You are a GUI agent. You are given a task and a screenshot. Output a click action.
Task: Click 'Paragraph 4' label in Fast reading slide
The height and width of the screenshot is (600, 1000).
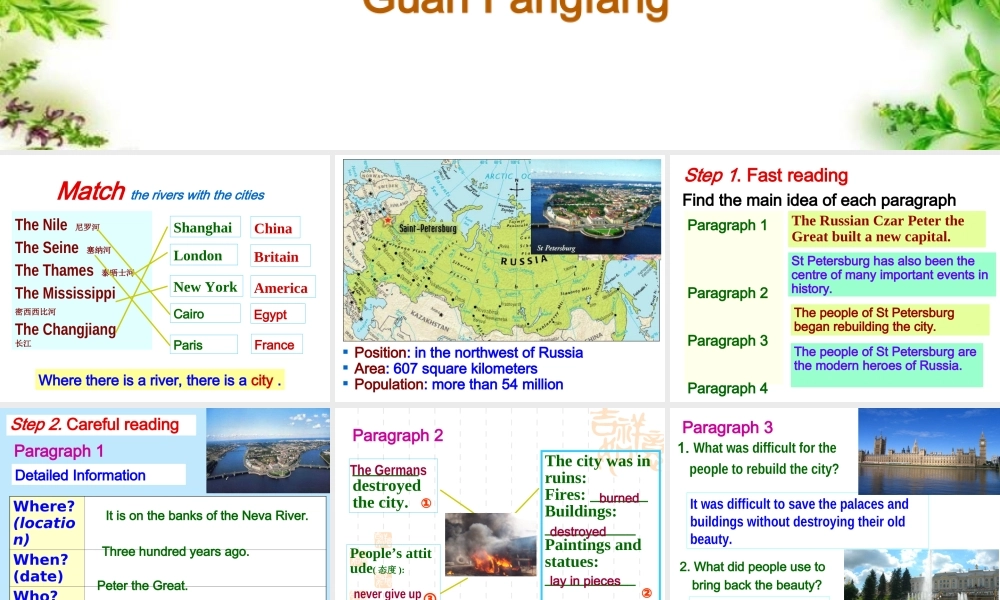[727, 388]
